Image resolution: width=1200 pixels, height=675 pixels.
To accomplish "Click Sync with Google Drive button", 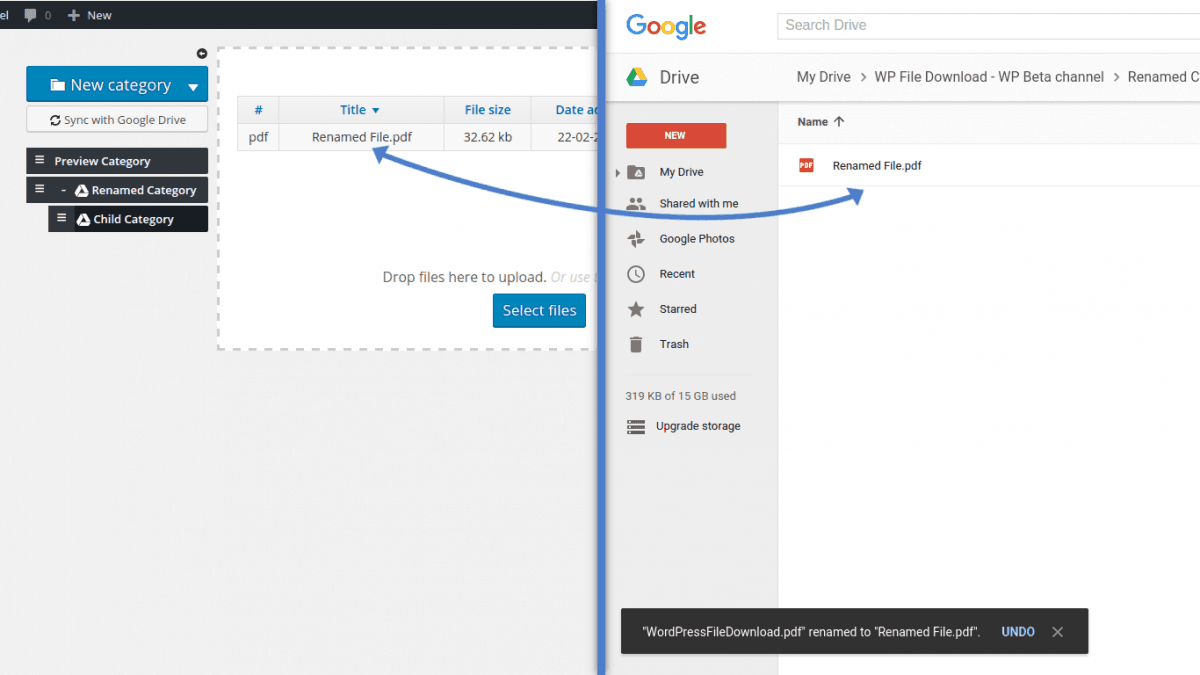I will (x=117, y=120).
